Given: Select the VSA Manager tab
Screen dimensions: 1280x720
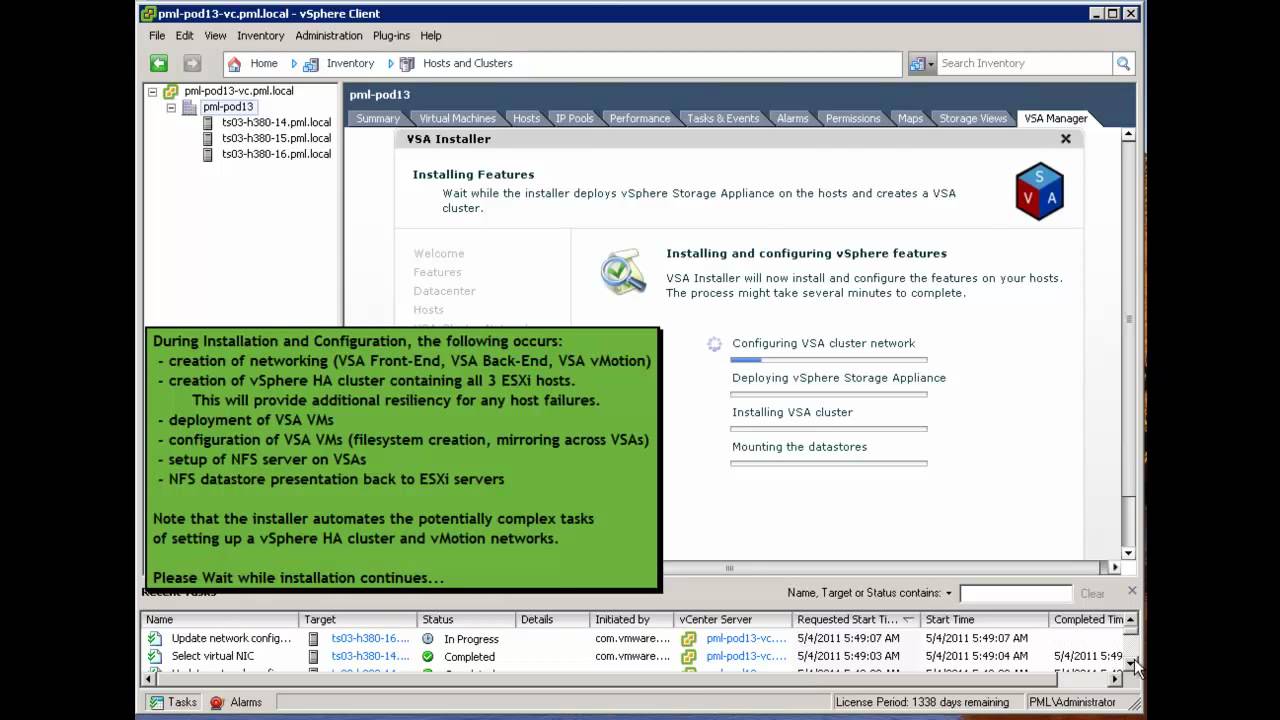Looking at the screenshot, I should click(x=1056, y=118).
